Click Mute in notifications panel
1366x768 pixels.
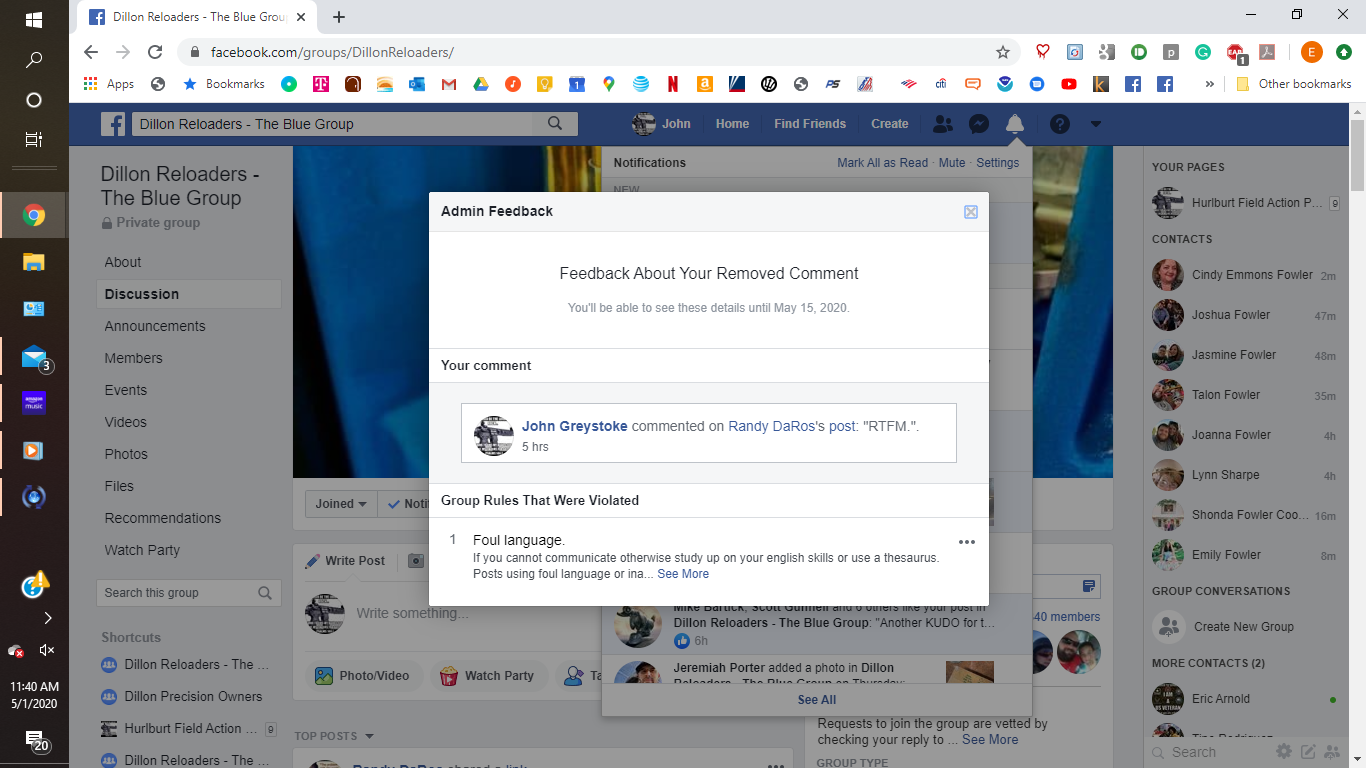point(952,163)
